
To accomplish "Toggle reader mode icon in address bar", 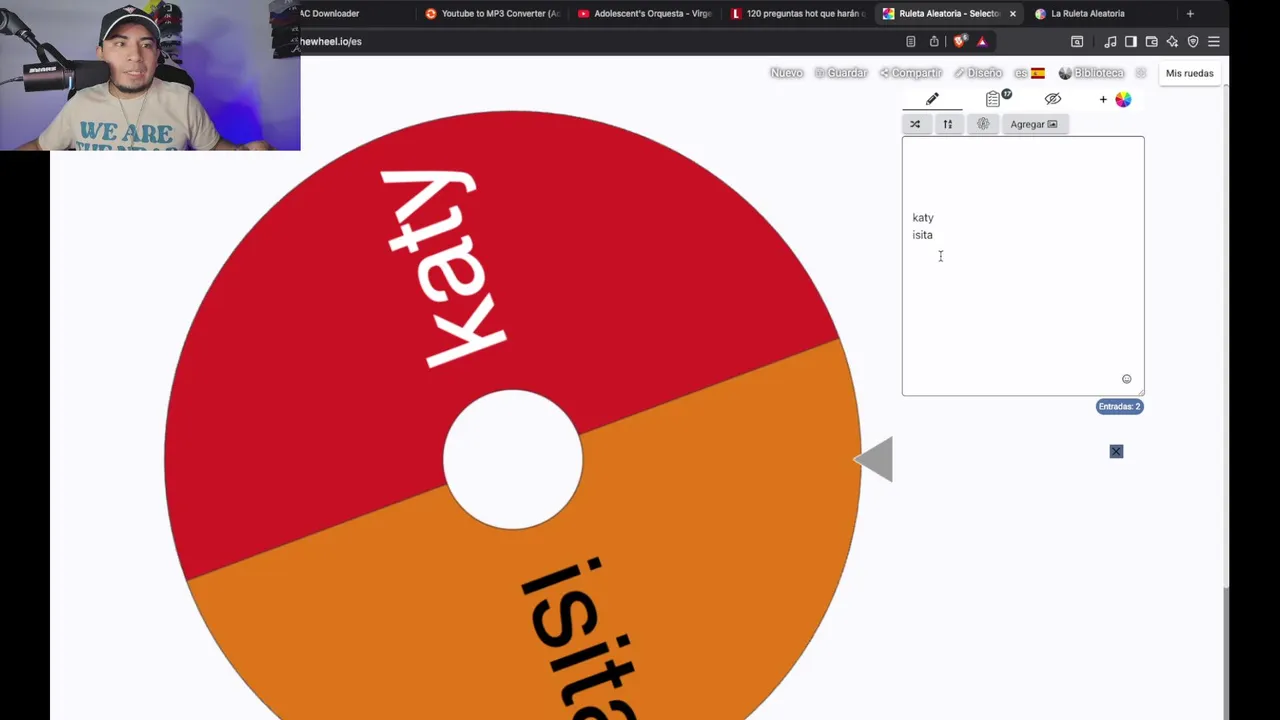I will point(910,41).
